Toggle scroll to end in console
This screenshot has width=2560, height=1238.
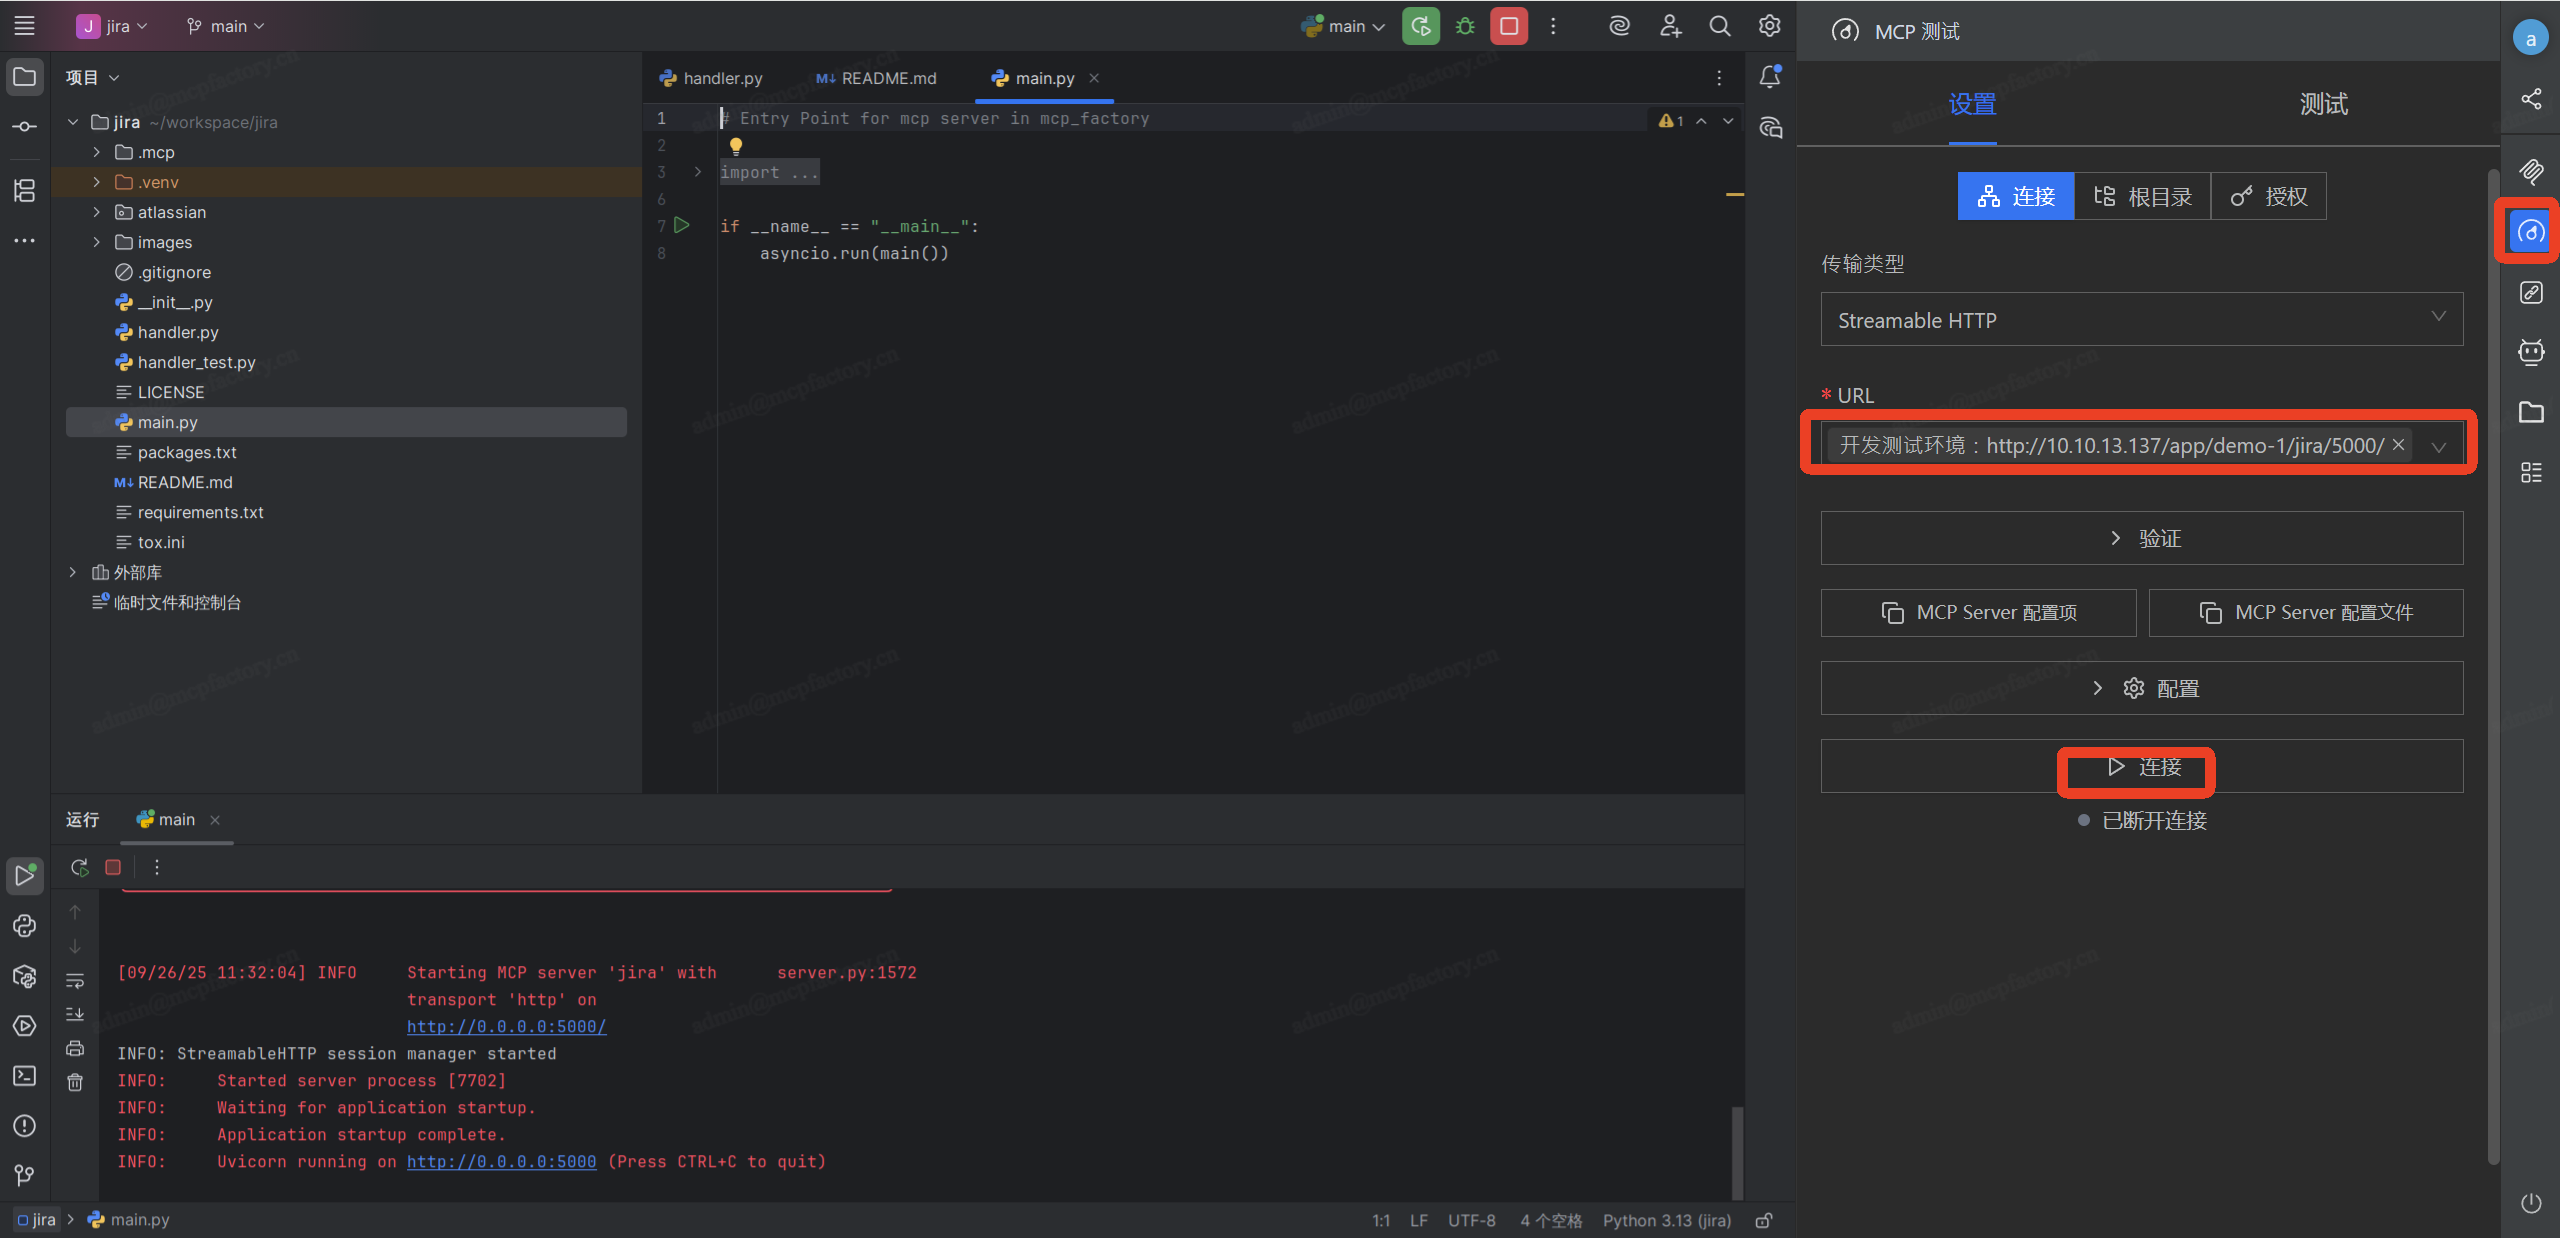click(75, 1014)
